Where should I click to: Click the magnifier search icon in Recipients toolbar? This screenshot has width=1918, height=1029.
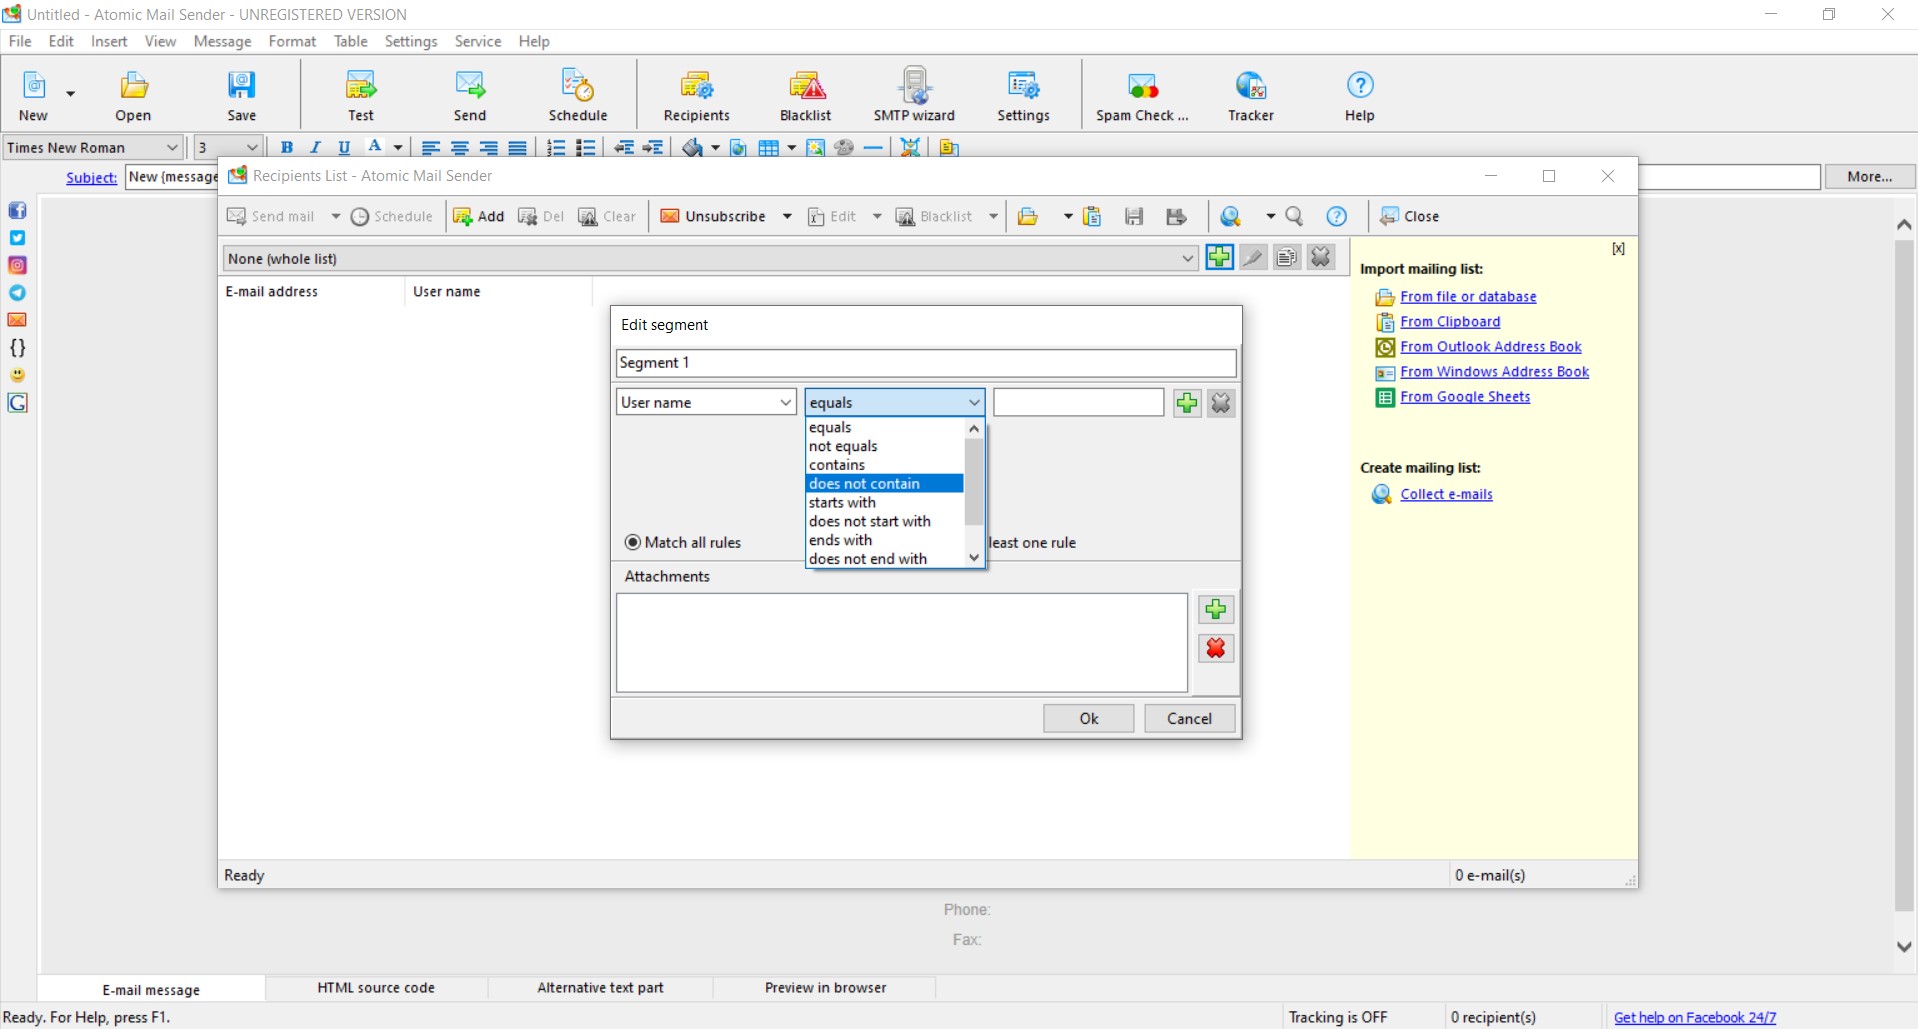(1294, 216)
